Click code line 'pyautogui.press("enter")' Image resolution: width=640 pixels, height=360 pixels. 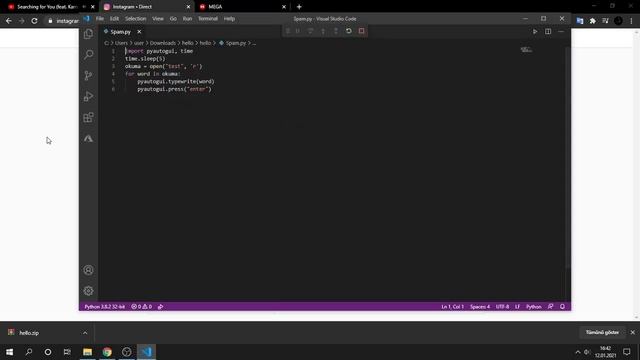[x=174, y=89]
